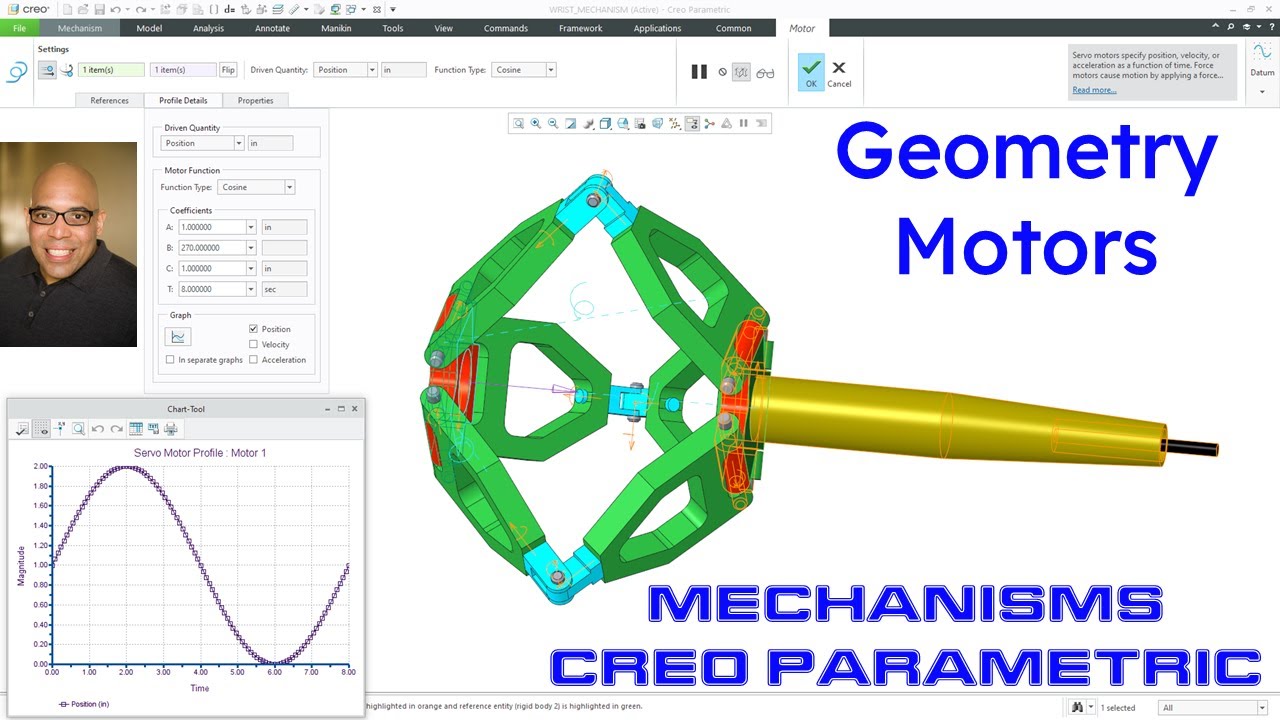Select the geometry rotation motor icon
The image size is (1280, 720).
pos(67,70)
